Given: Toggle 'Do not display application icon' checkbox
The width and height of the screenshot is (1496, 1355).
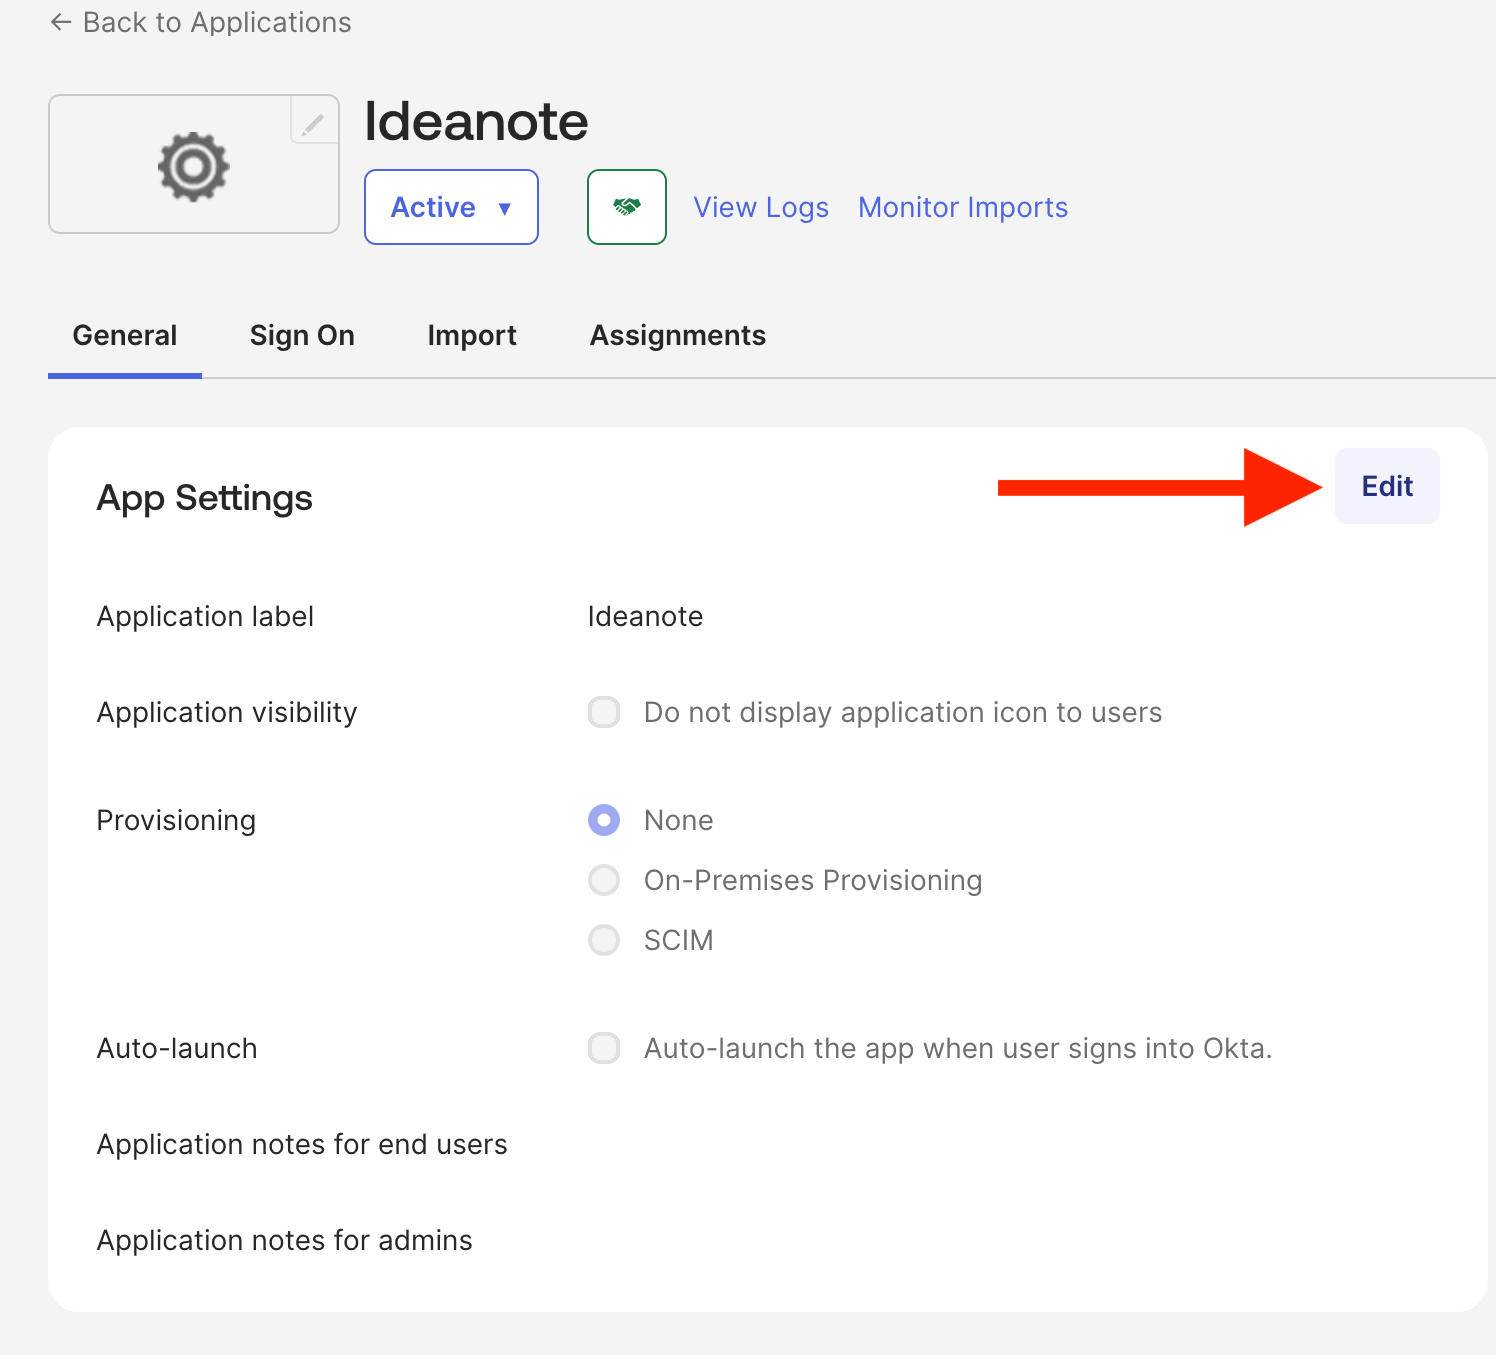Looking at the screenshot, I should coord(604,712).
